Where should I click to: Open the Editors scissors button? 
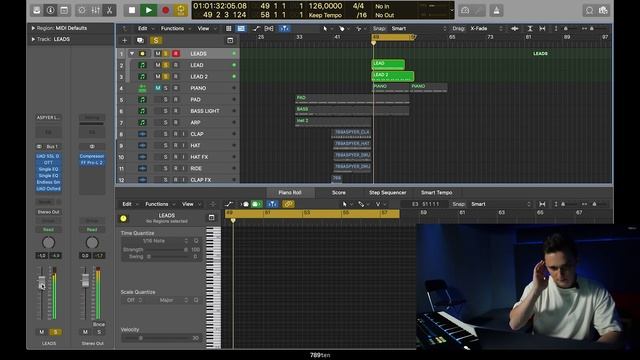[109, 10]
